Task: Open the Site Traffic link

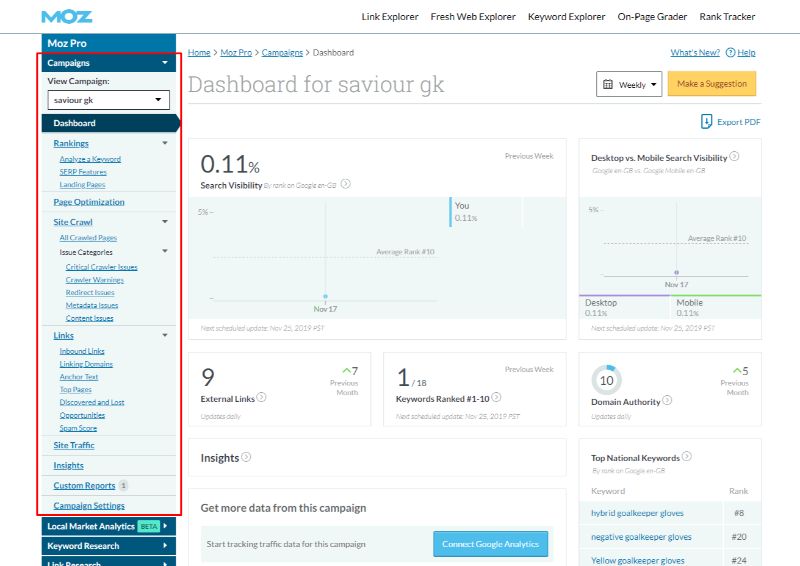Action: (x=74, y=445)
